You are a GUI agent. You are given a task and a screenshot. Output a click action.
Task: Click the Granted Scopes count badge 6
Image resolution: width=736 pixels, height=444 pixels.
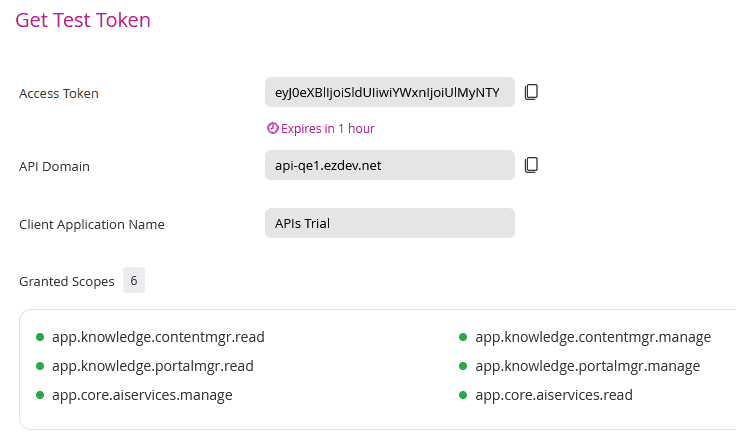134,281
